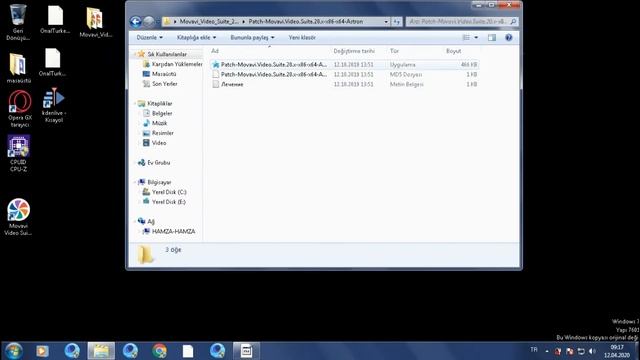Click the File Explorer taskbar button

(101, 351)
